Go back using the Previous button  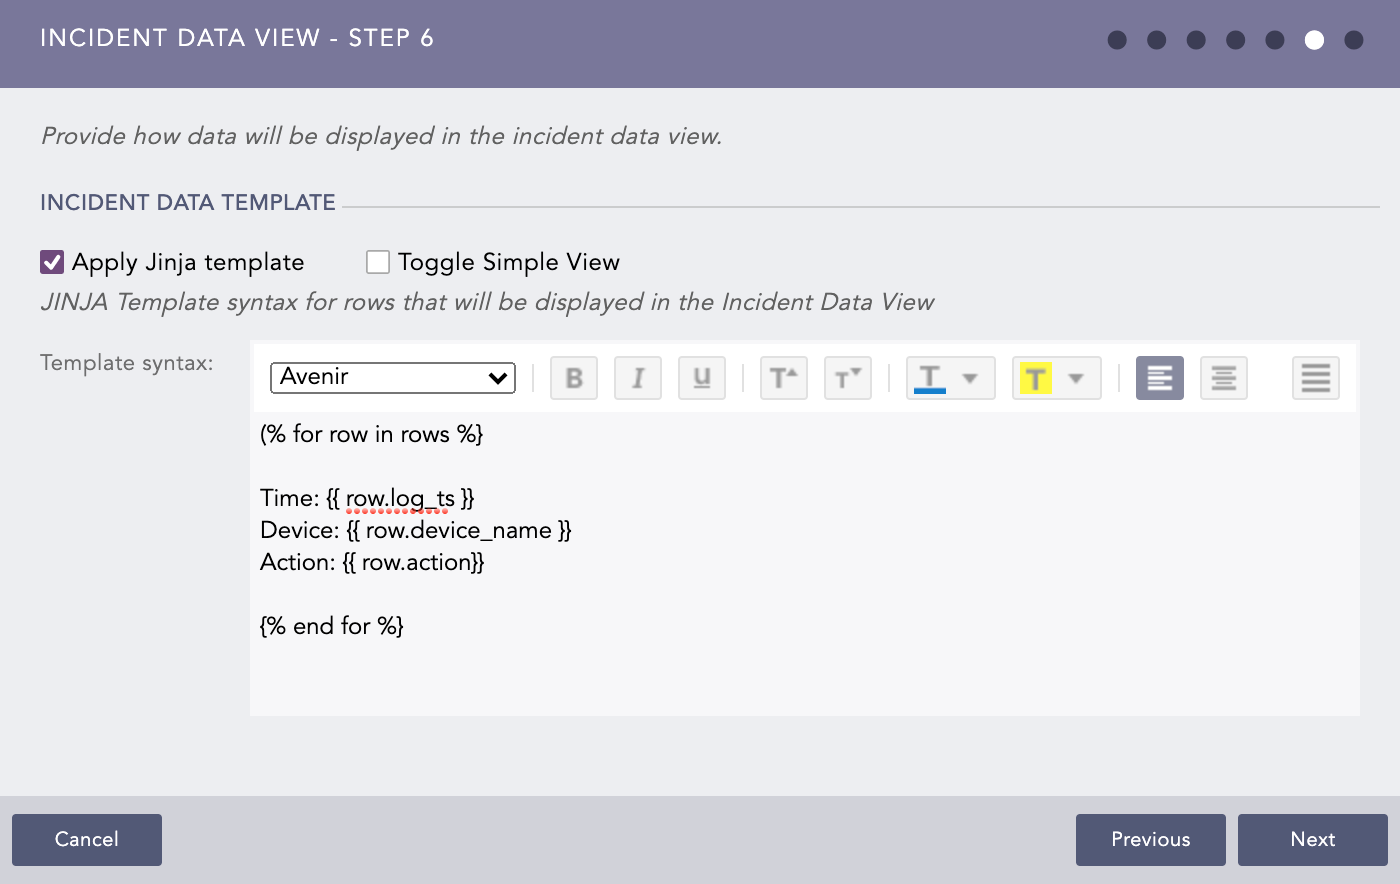pyautogui.click(x=1150, y=839)
